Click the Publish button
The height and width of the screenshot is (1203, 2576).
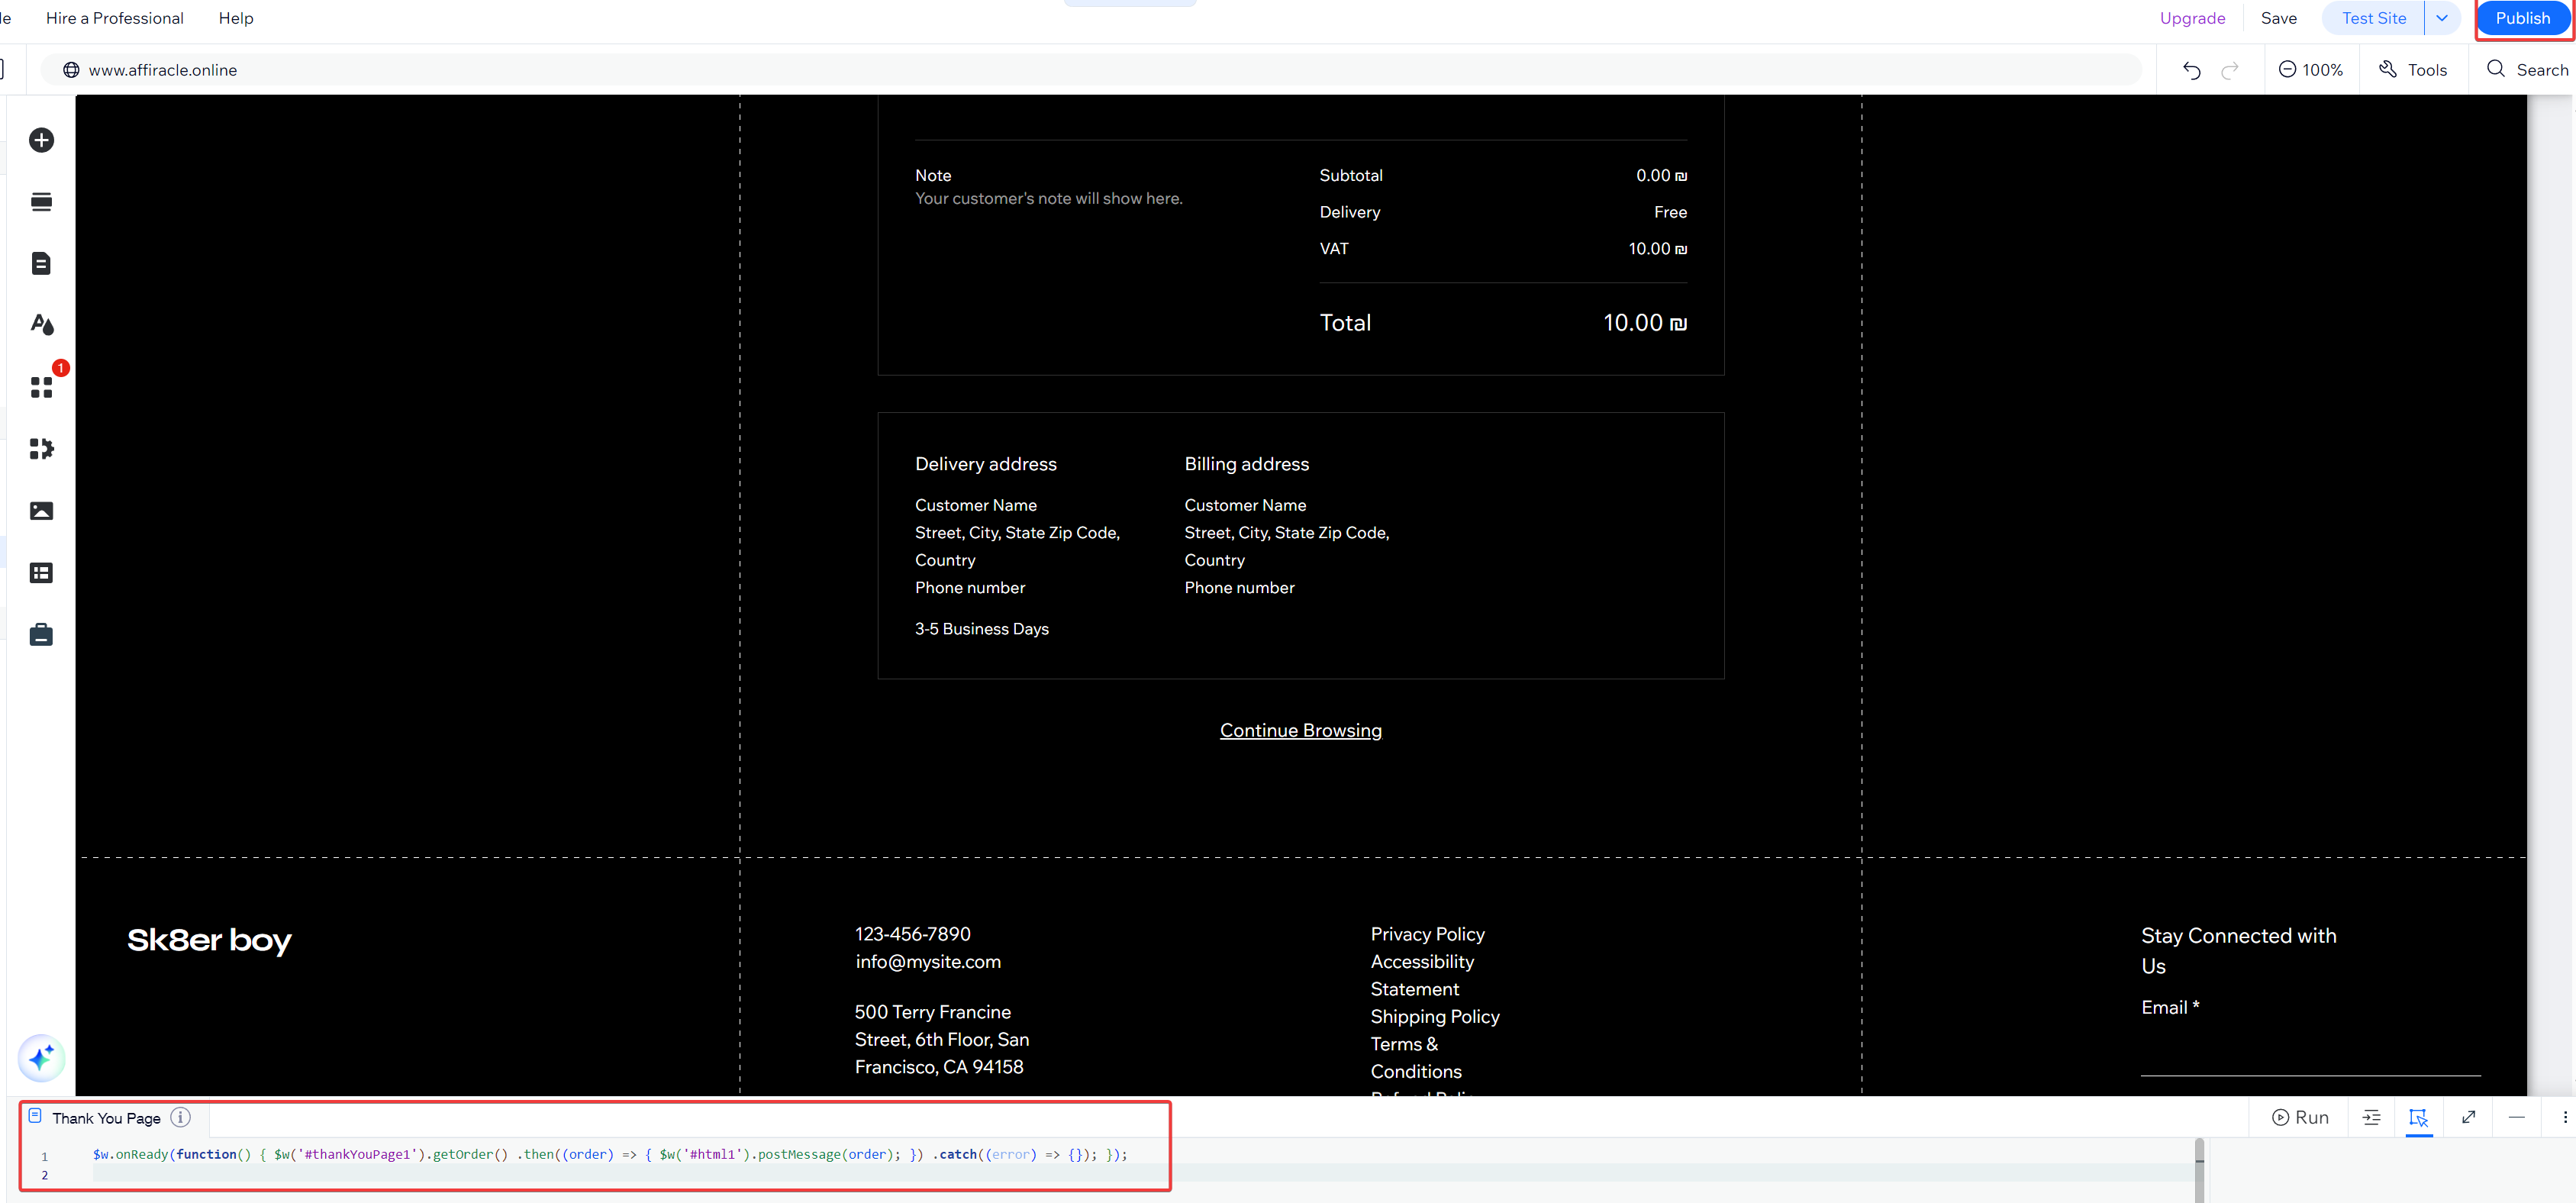(x=2521, y=18)
